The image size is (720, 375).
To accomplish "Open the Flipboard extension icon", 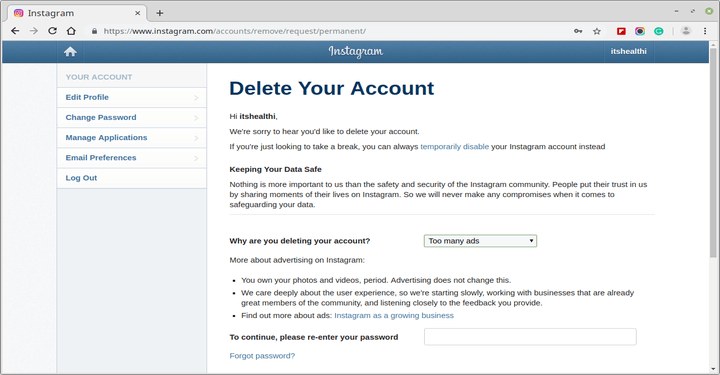I will (x=621, y=31).
